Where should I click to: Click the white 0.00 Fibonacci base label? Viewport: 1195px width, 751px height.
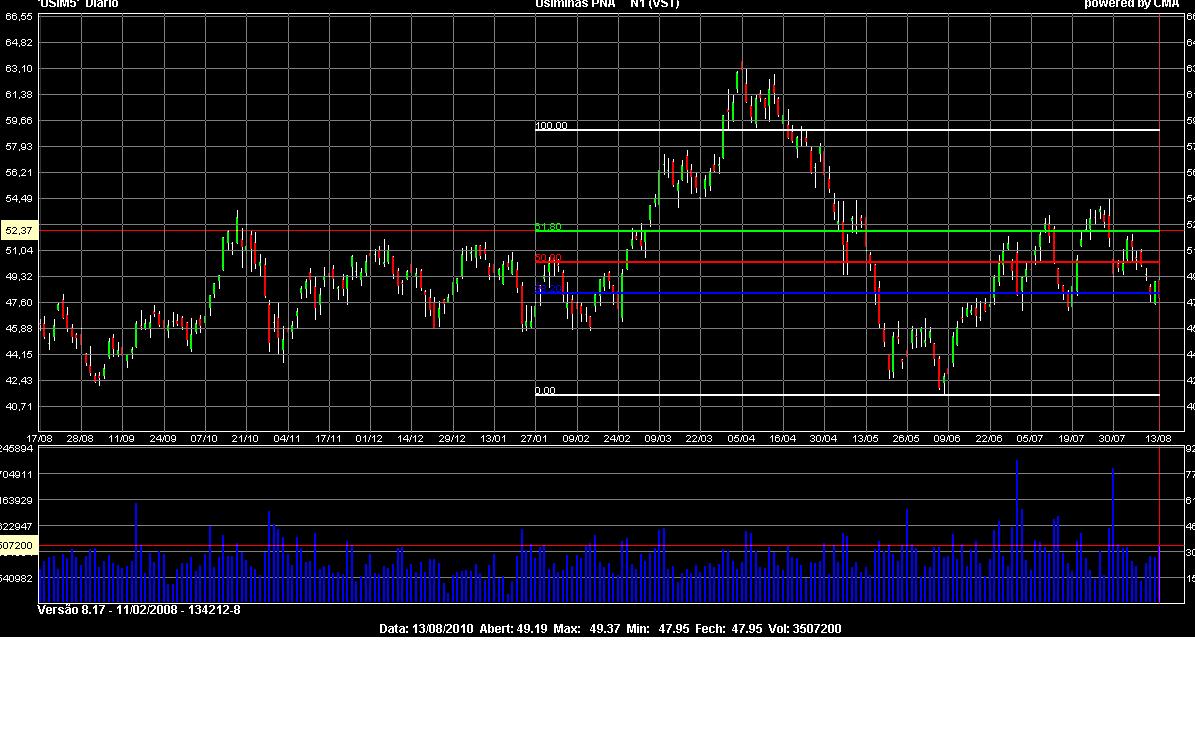pyautogui.click(x=545, y=391)
